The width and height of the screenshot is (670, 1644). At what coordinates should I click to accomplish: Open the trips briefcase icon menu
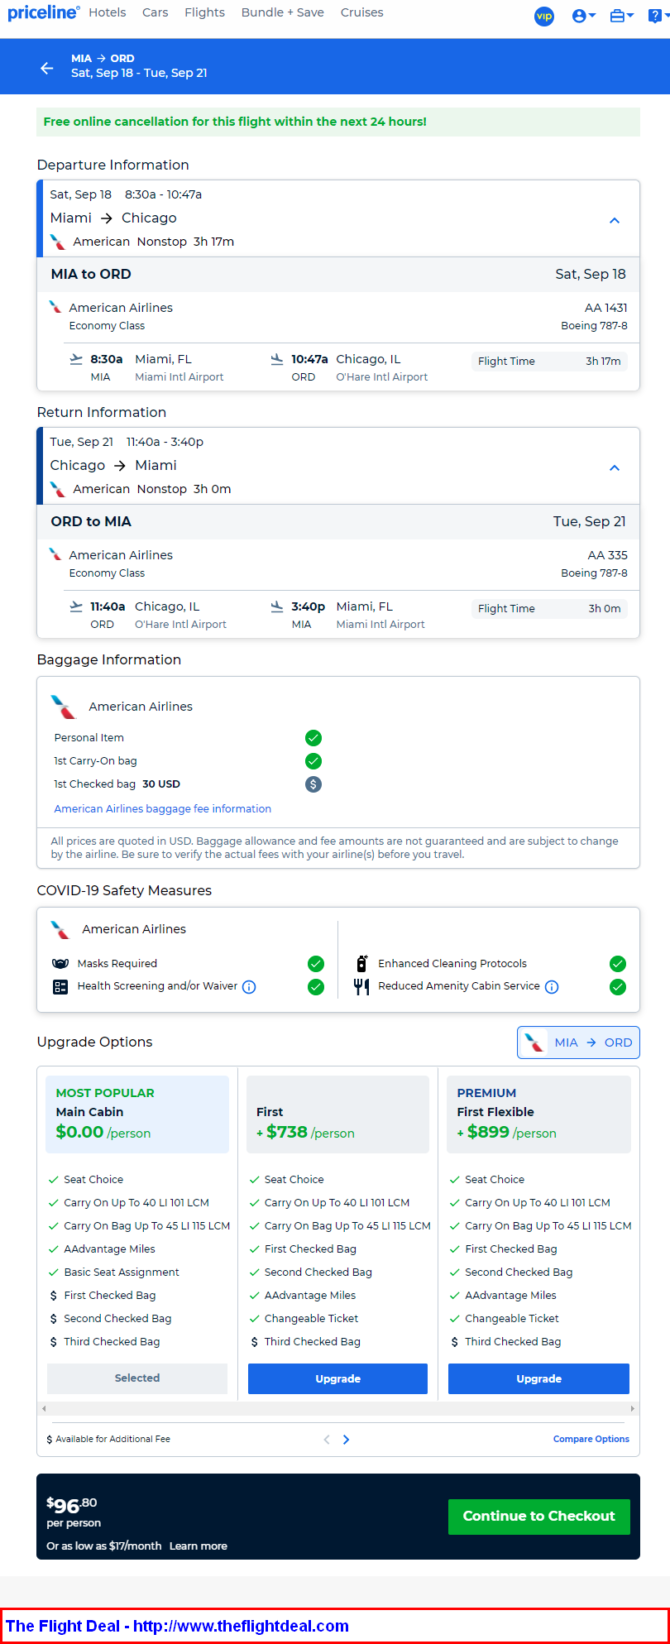click(622, 16)
